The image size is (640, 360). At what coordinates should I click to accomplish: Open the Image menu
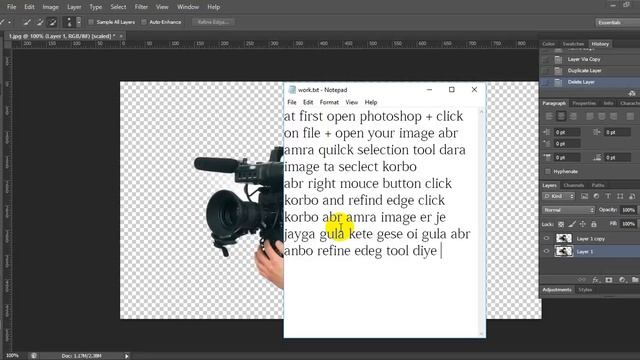click(x=51, y=7)
